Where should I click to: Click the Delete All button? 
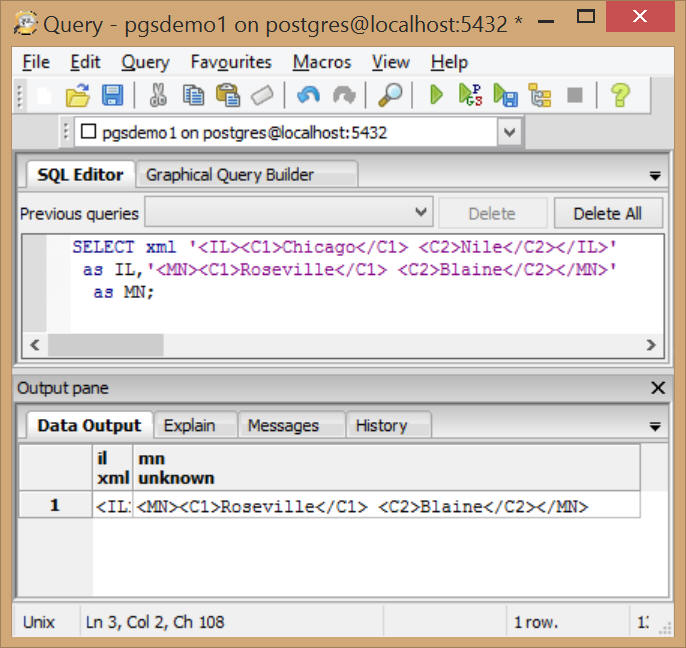pos(608,214)
